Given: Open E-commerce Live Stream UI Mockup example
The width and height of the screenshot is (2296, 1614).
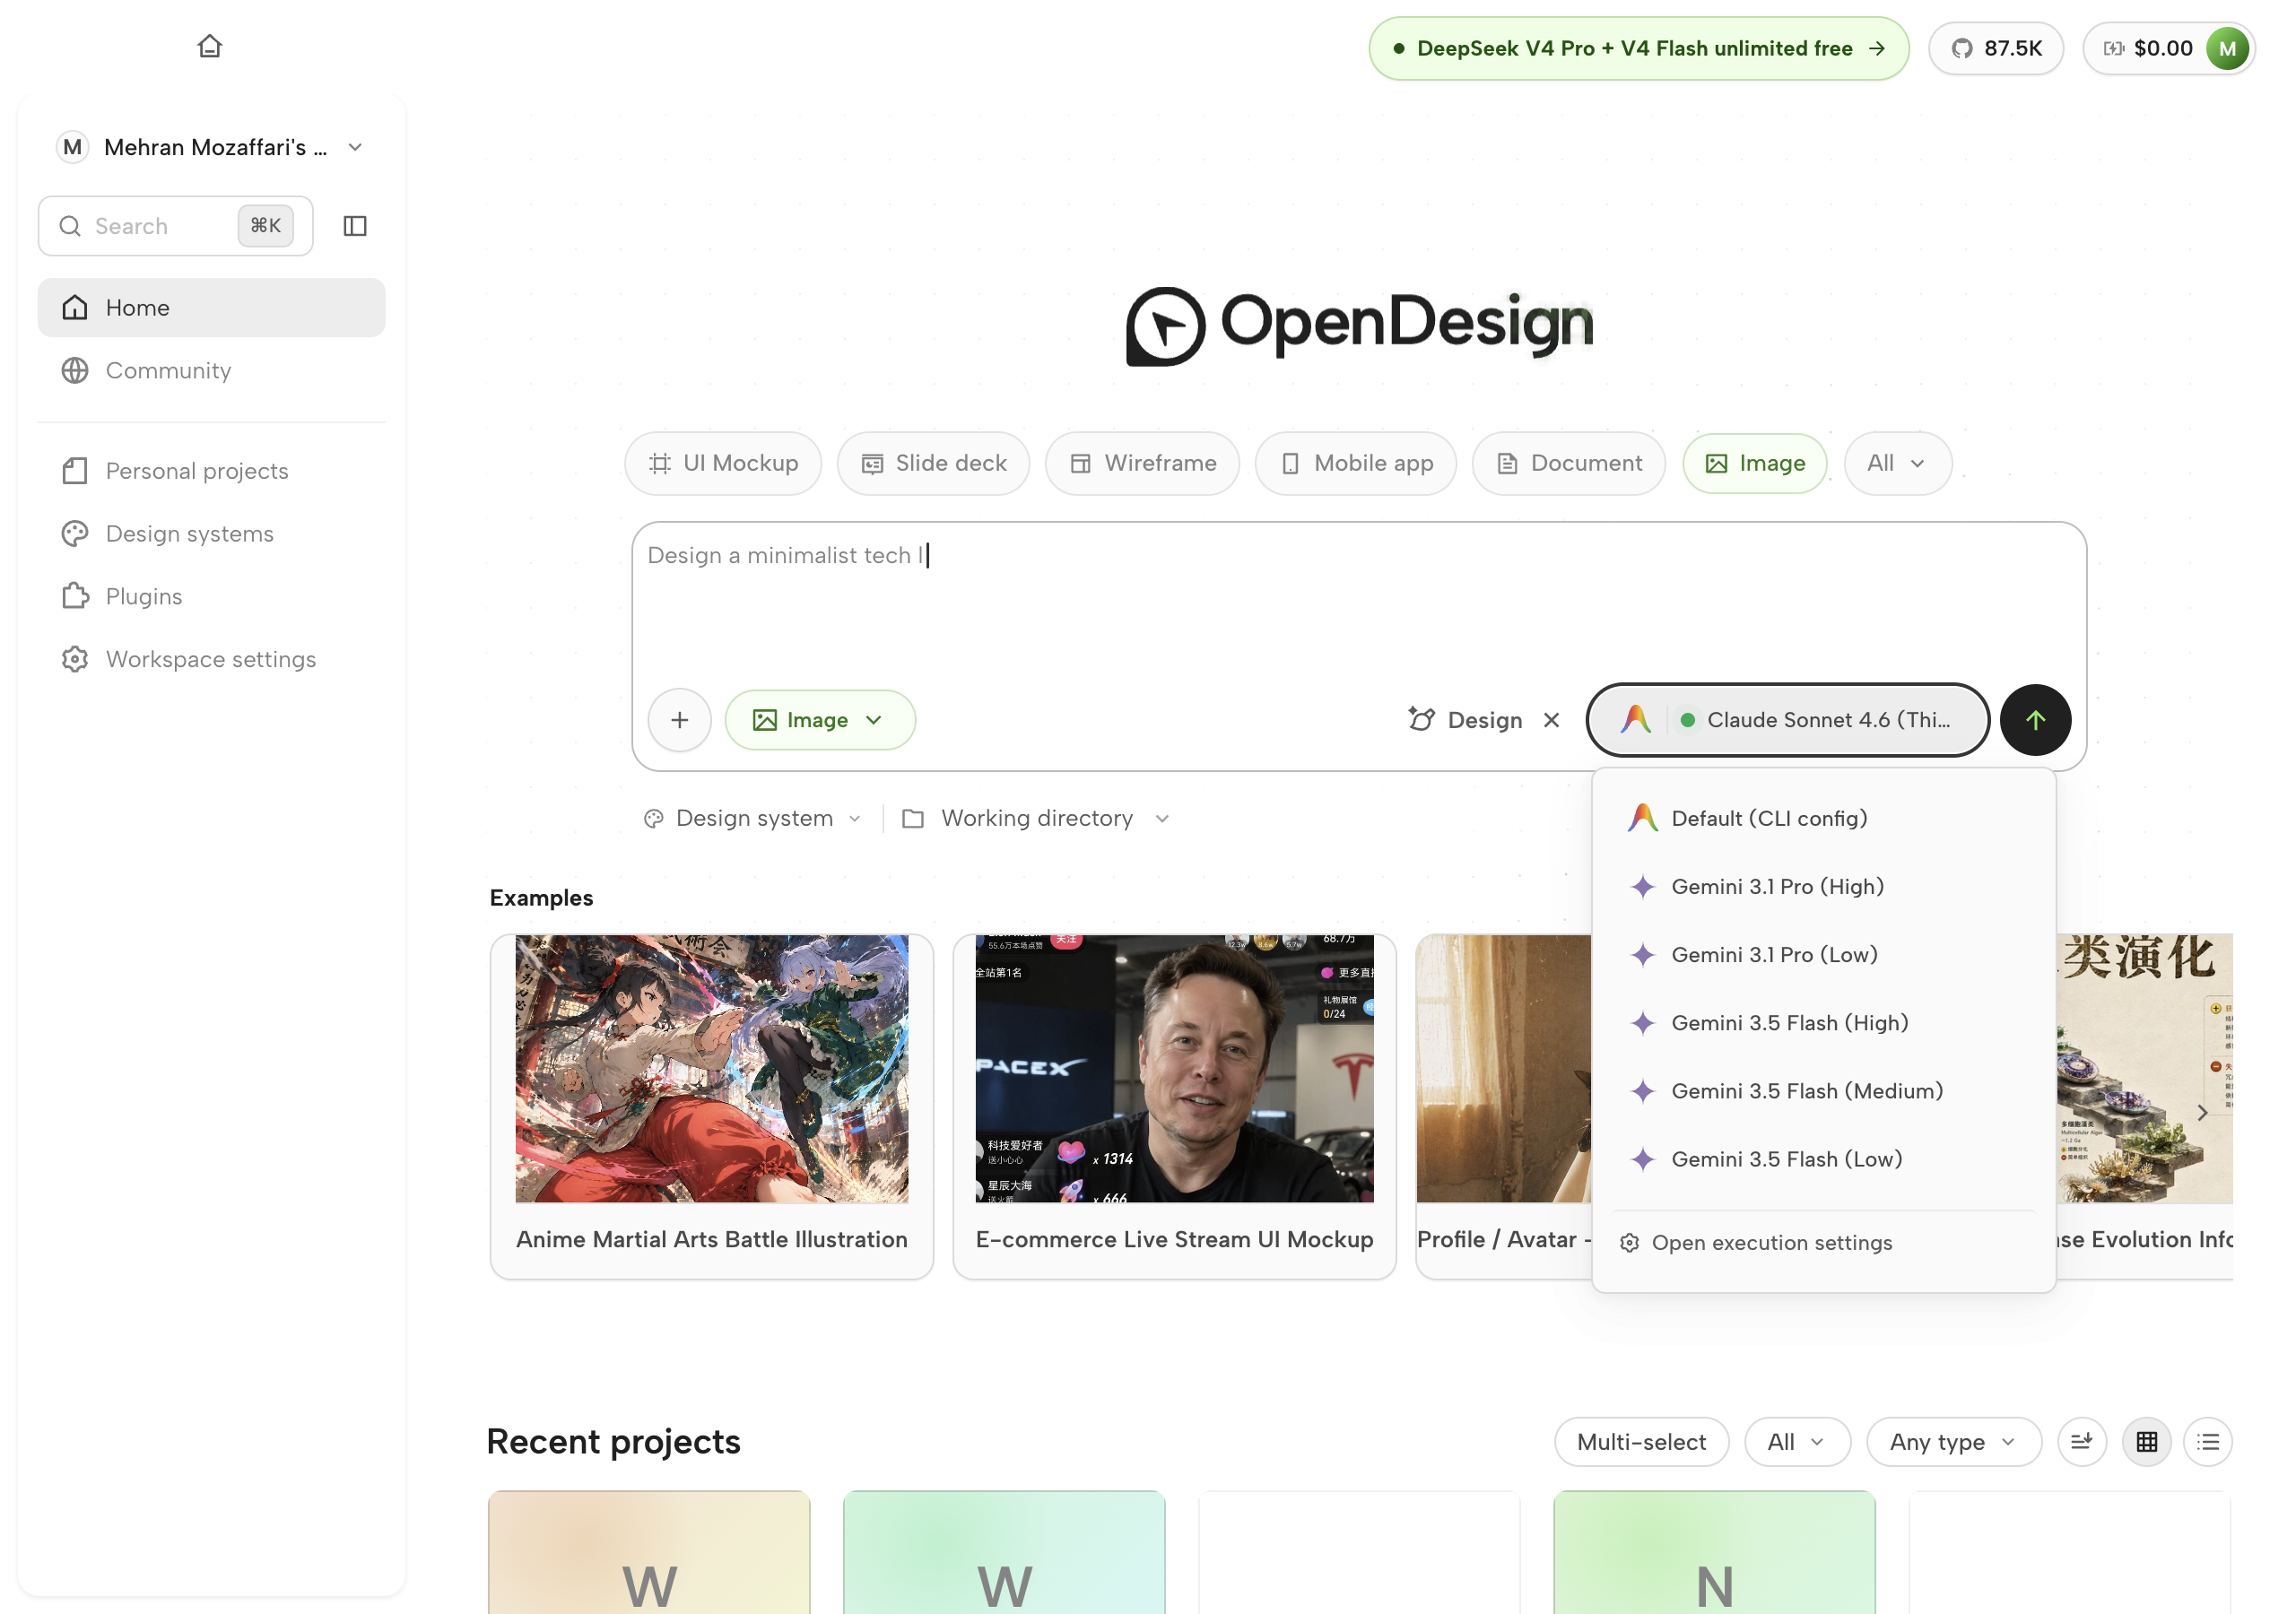Looking at the screenshot, I should [x=1174, y=1106].
